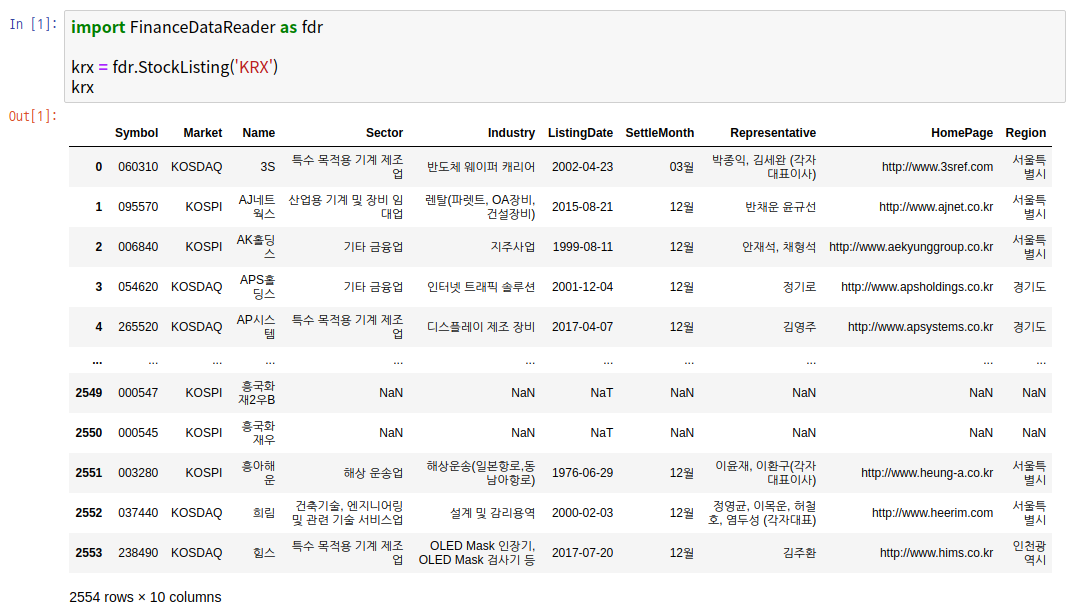Click the http://www.heerim.com homepage value

(x=932, y=513)
